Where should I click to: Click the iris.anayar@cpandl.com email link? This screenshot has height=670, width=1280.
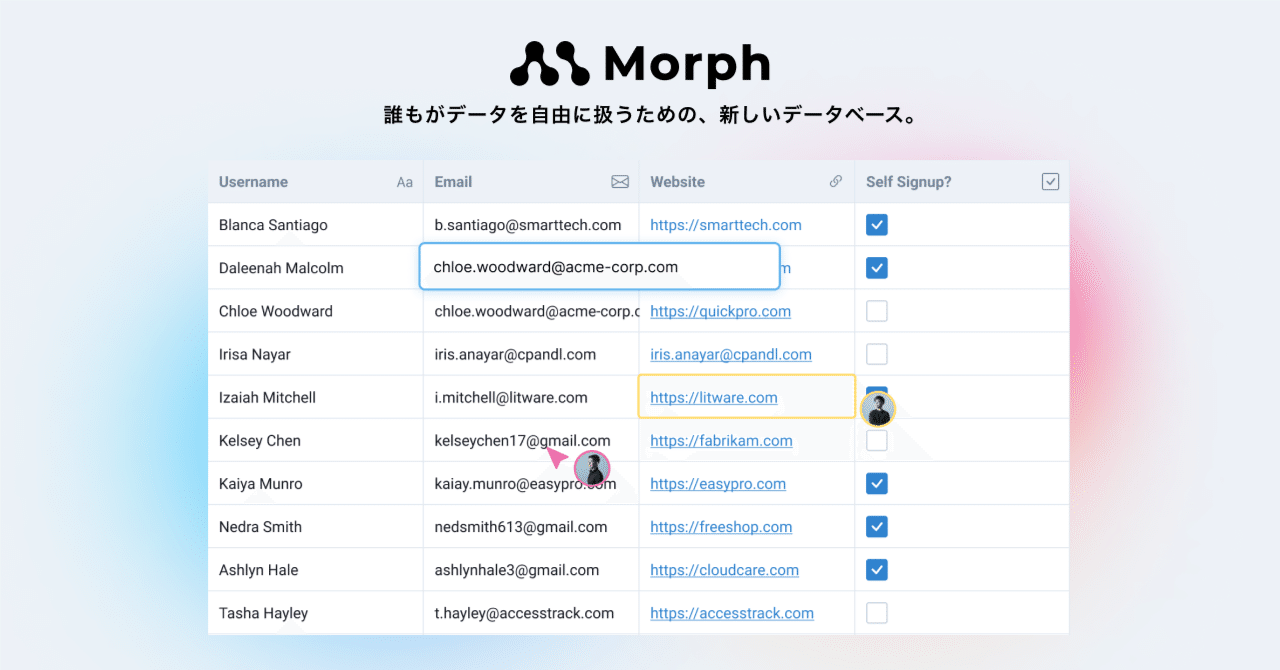tap(731, 353)
